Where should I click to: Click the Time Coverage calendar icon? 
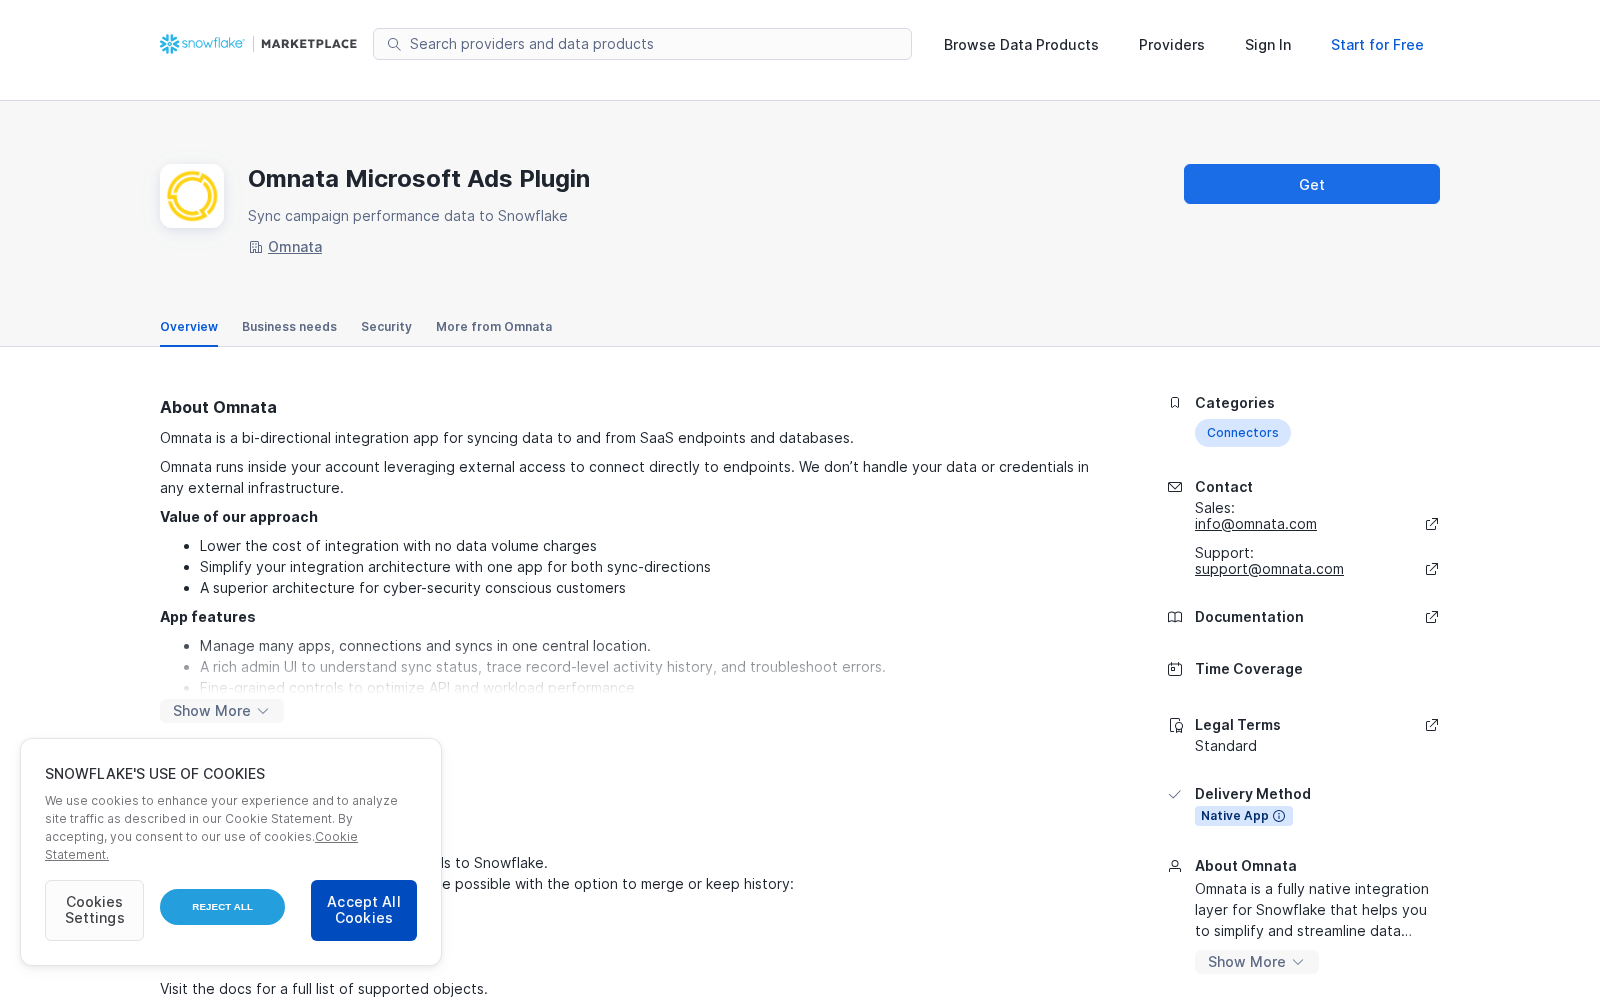[1175, 669]
